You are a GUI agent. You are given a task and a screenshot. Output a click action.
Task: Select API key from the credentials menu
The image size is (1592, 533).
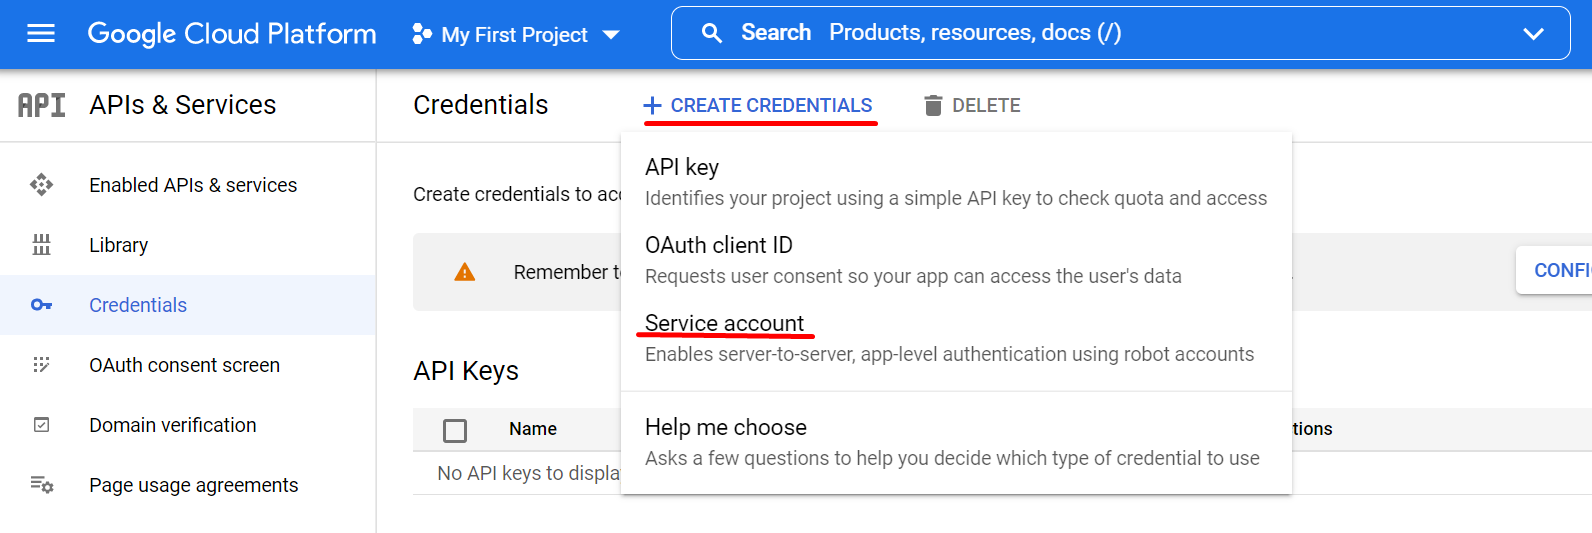coord(682,167)
